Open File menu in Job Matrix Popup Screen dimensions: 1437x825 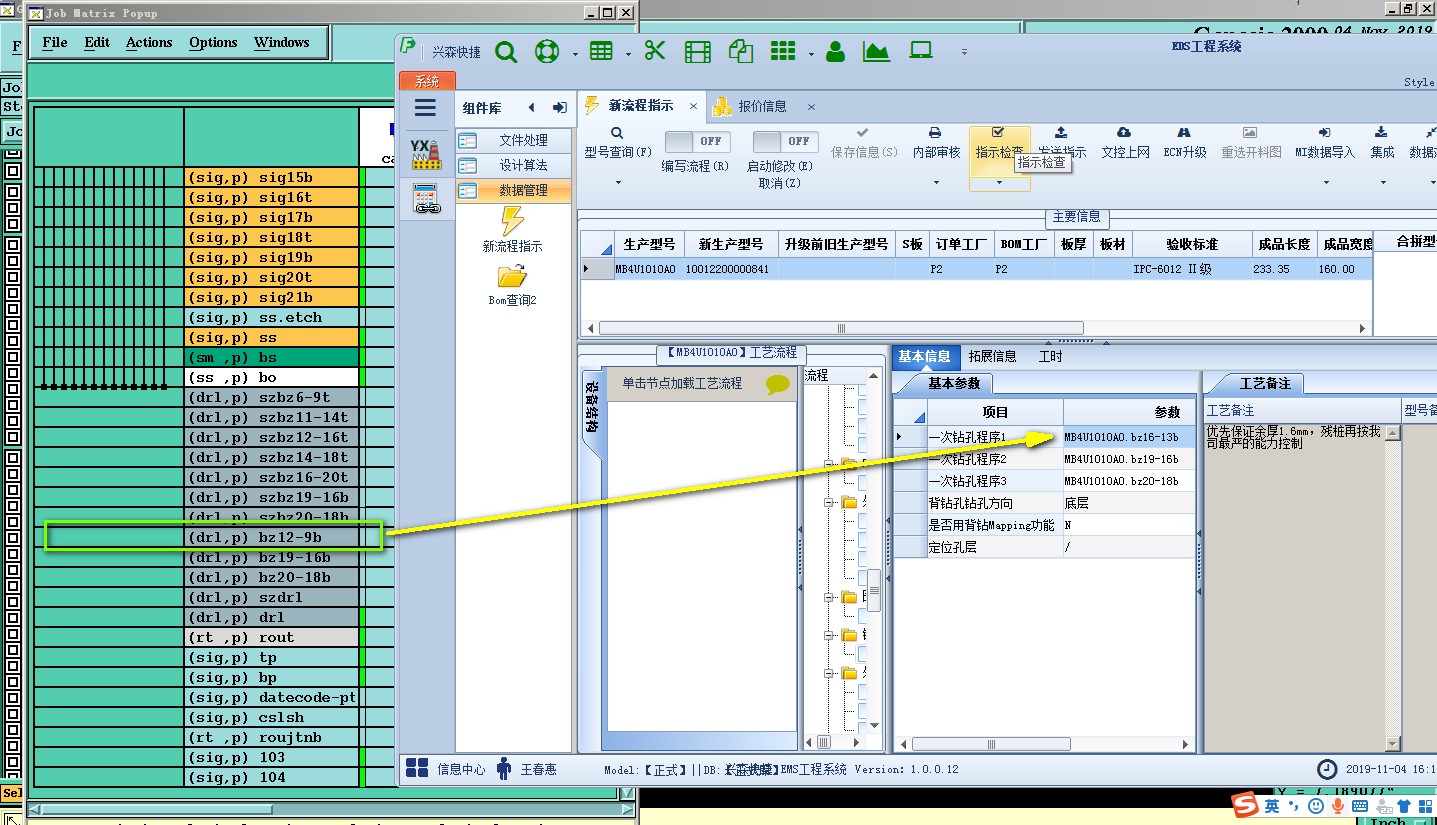(x=55, y=43)
